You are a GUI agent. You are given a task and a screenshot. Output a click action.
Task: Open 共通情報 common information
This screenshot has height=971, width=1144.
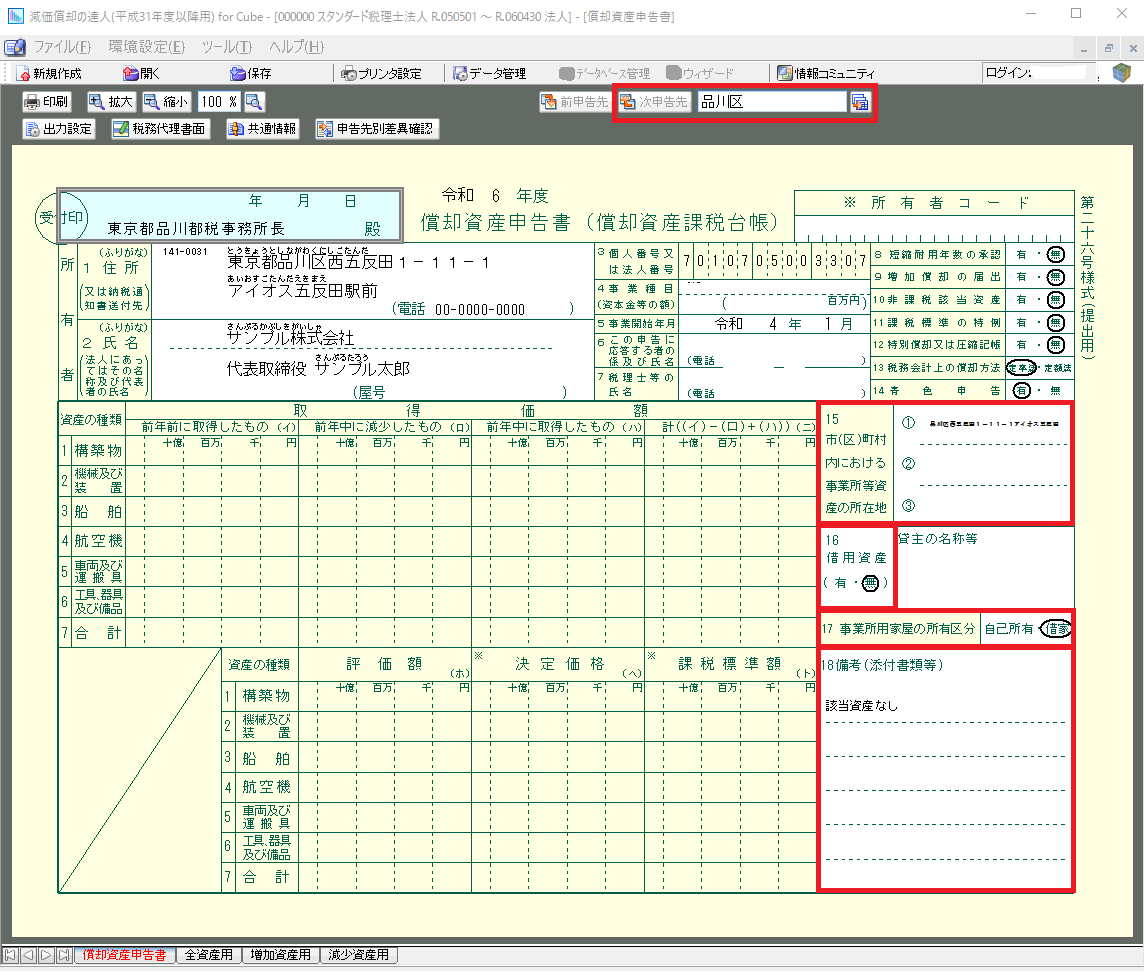[x=264, y=129]
